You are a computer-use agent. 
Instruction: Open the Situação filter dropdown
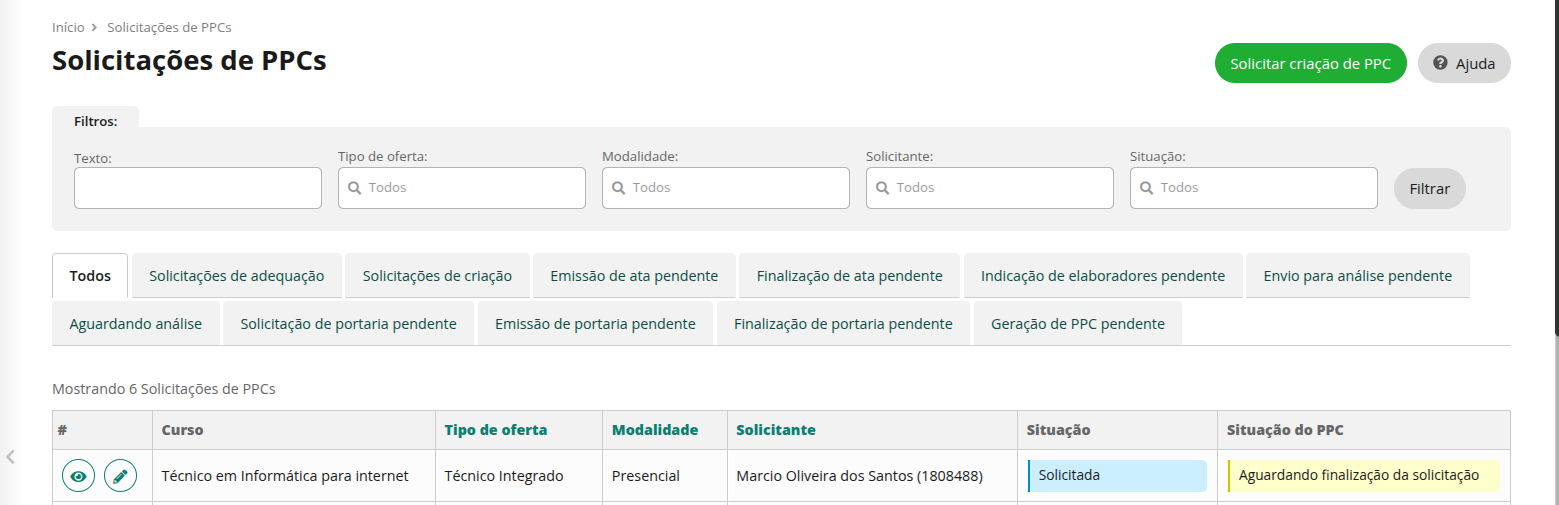(1253, 188)
